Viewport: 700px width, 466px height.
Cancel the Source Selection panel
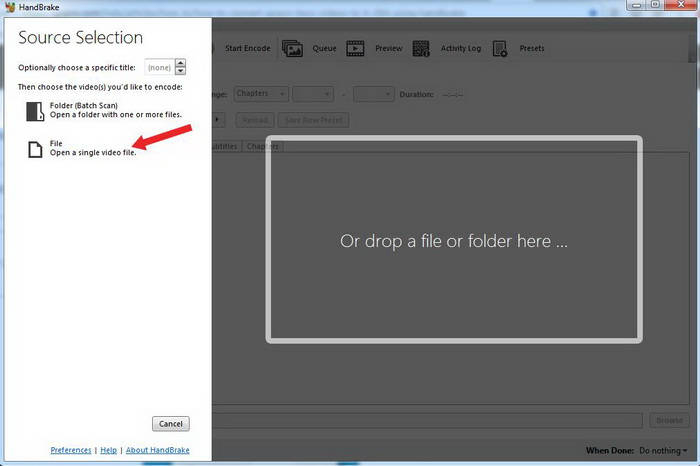point(171,424)
